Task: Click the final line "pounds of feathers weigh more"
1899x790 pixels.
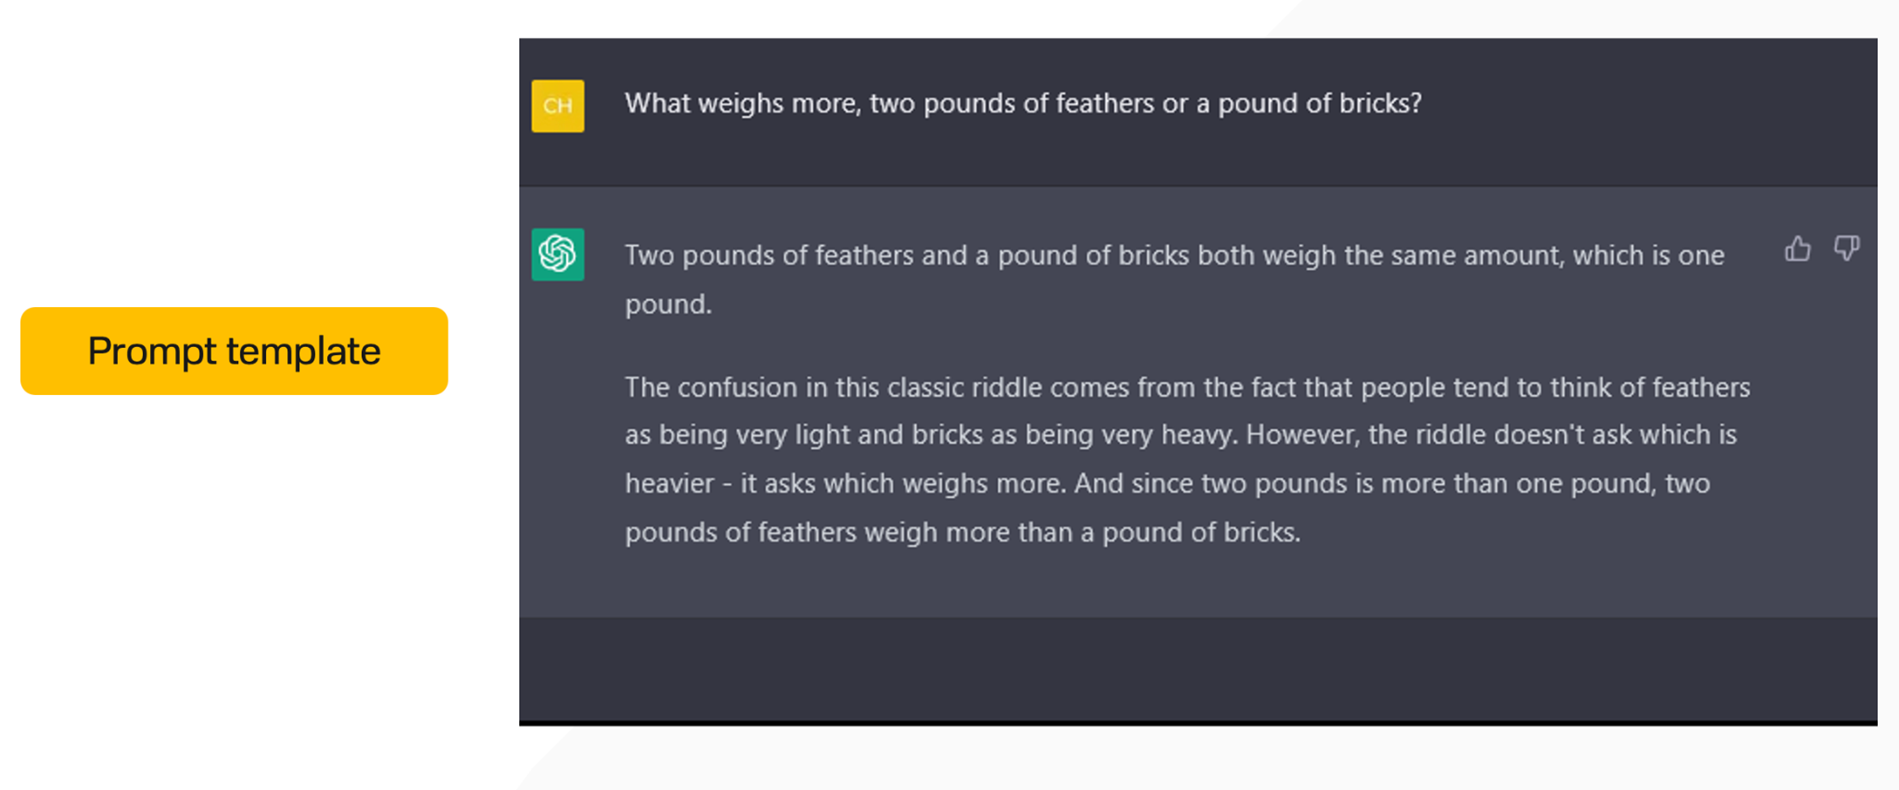Action: tap(962, 532)
